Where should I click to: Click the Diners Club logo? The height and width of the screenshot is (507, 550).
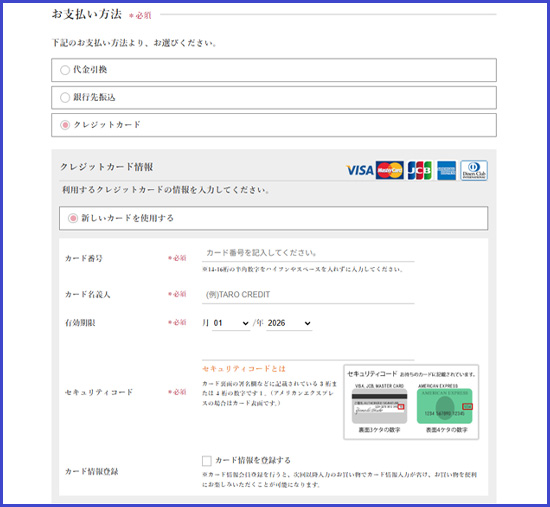[474, 171]
